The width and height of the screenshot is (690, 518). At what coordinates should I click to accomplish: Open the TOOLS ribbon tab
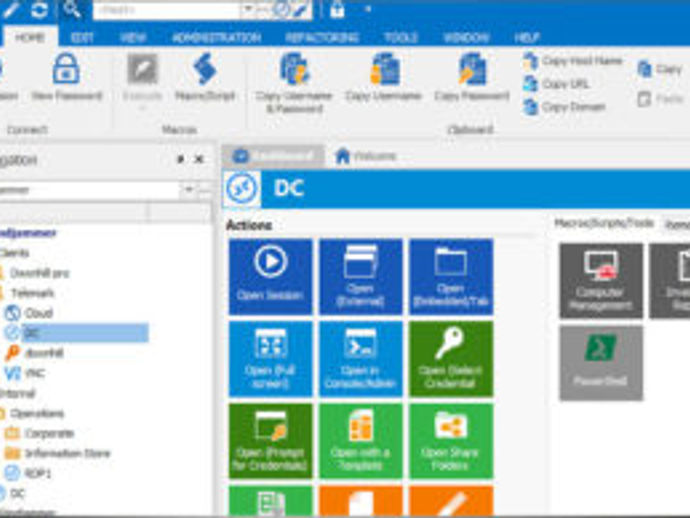[401, 37]
